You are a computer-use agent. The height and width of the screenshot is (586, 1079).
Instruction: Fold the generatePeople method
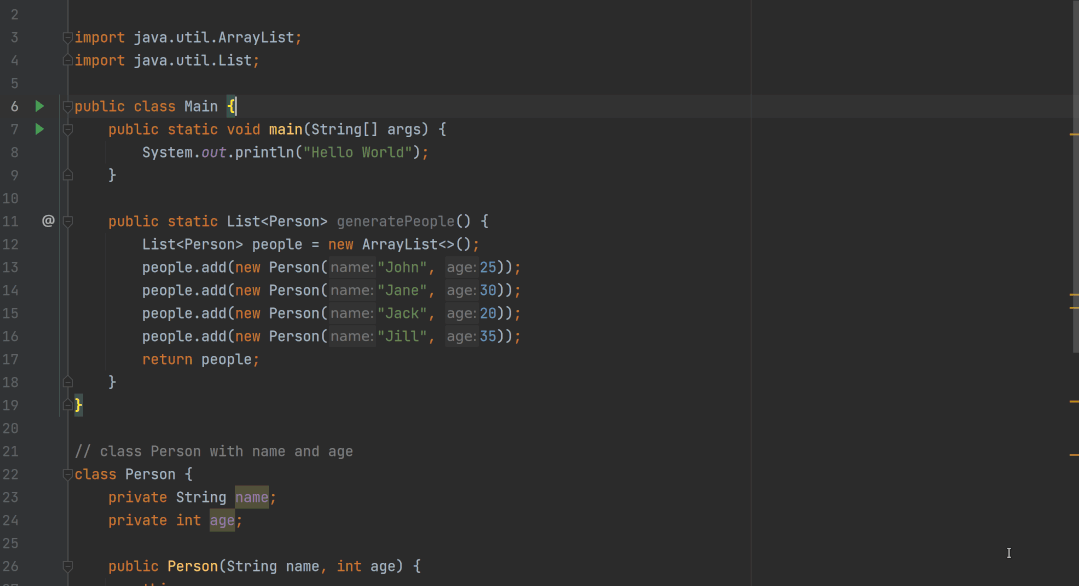click(x=67, y=222)
